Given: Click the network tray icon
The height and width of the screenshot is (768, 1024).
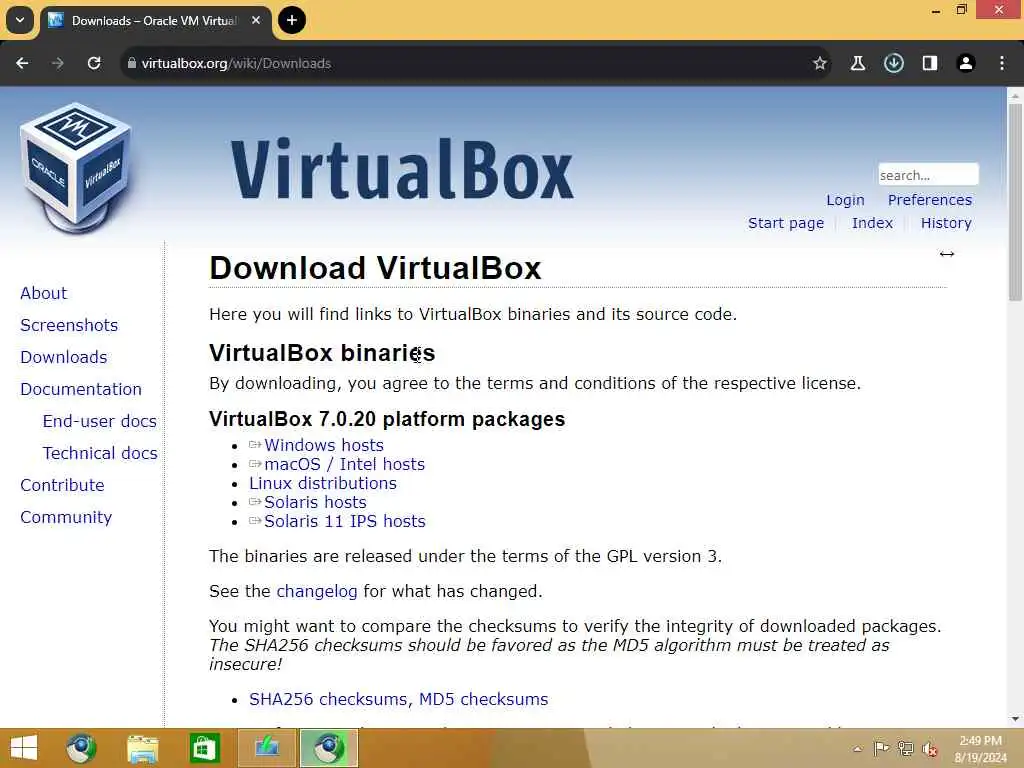Looking at the screenshot, I should (905, 748).
